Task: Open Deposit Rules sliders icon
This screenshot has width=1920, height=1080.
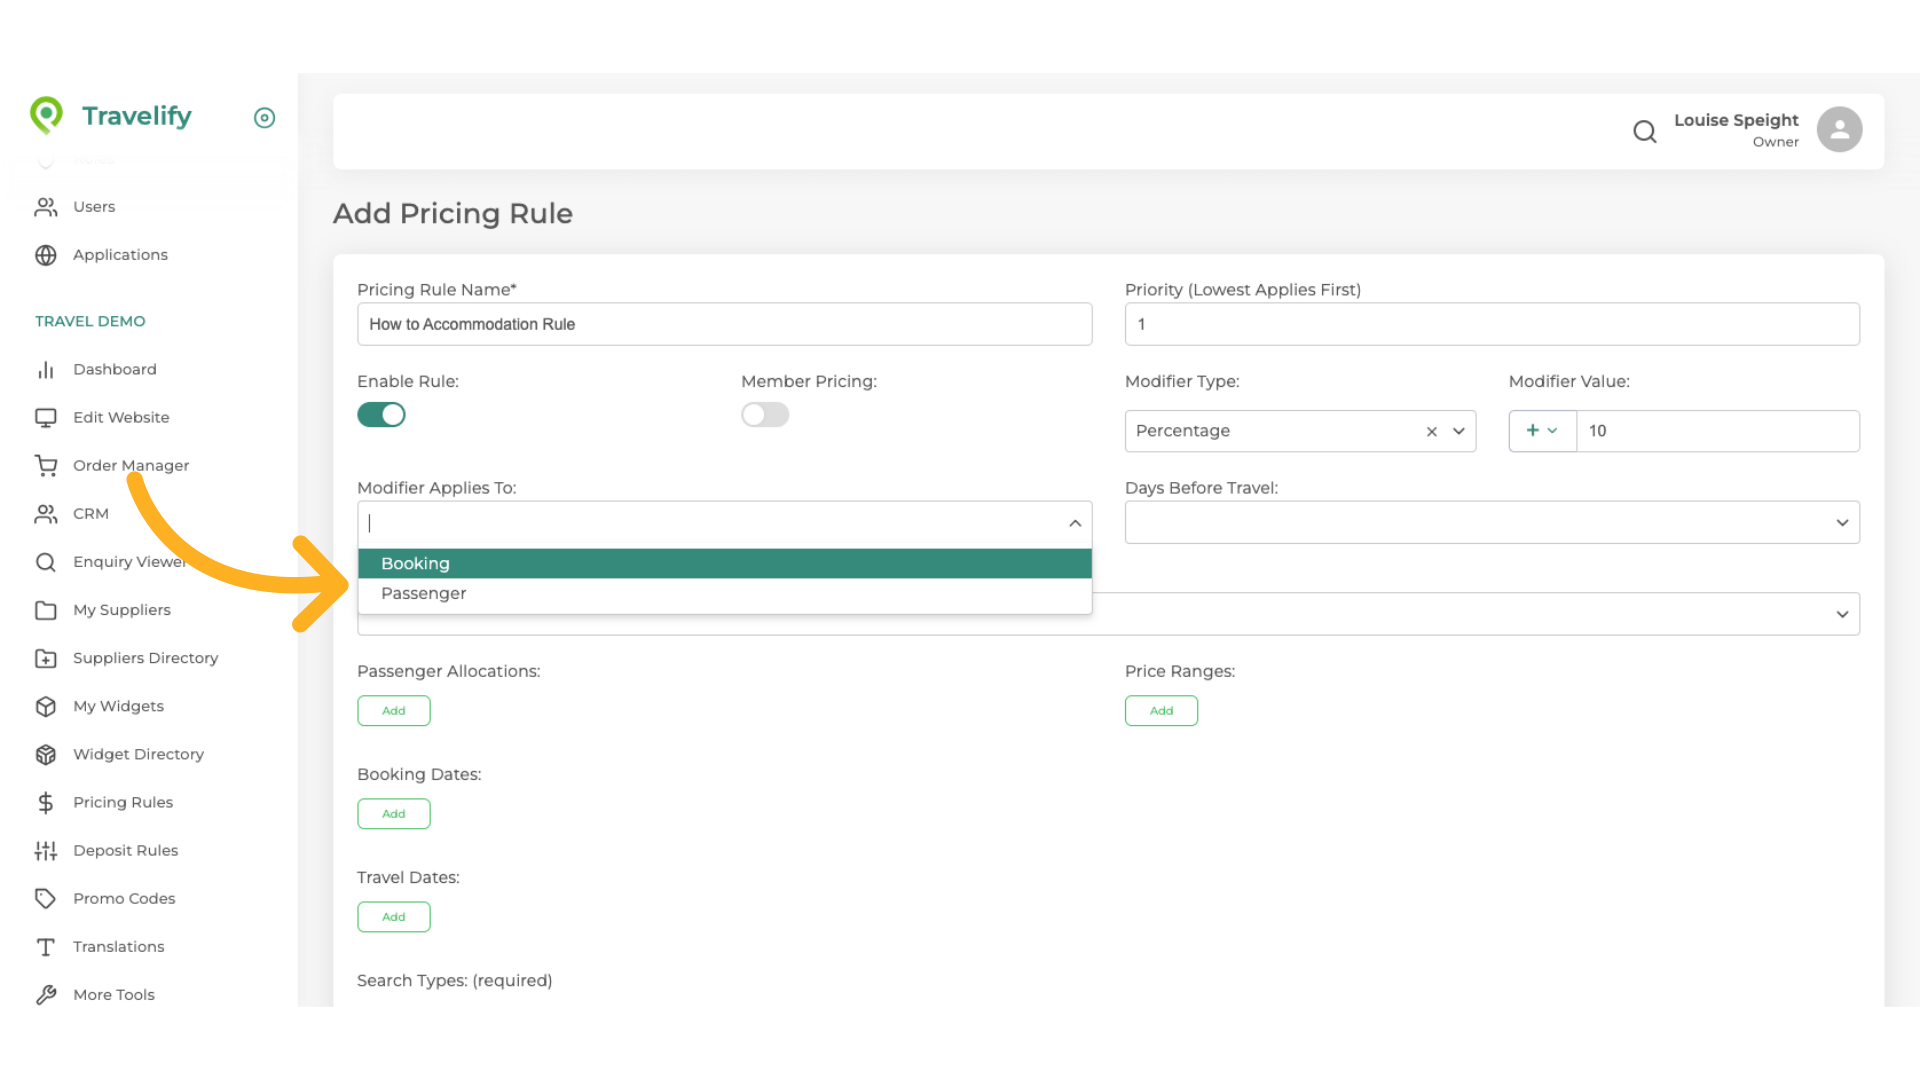Action: 46,850
